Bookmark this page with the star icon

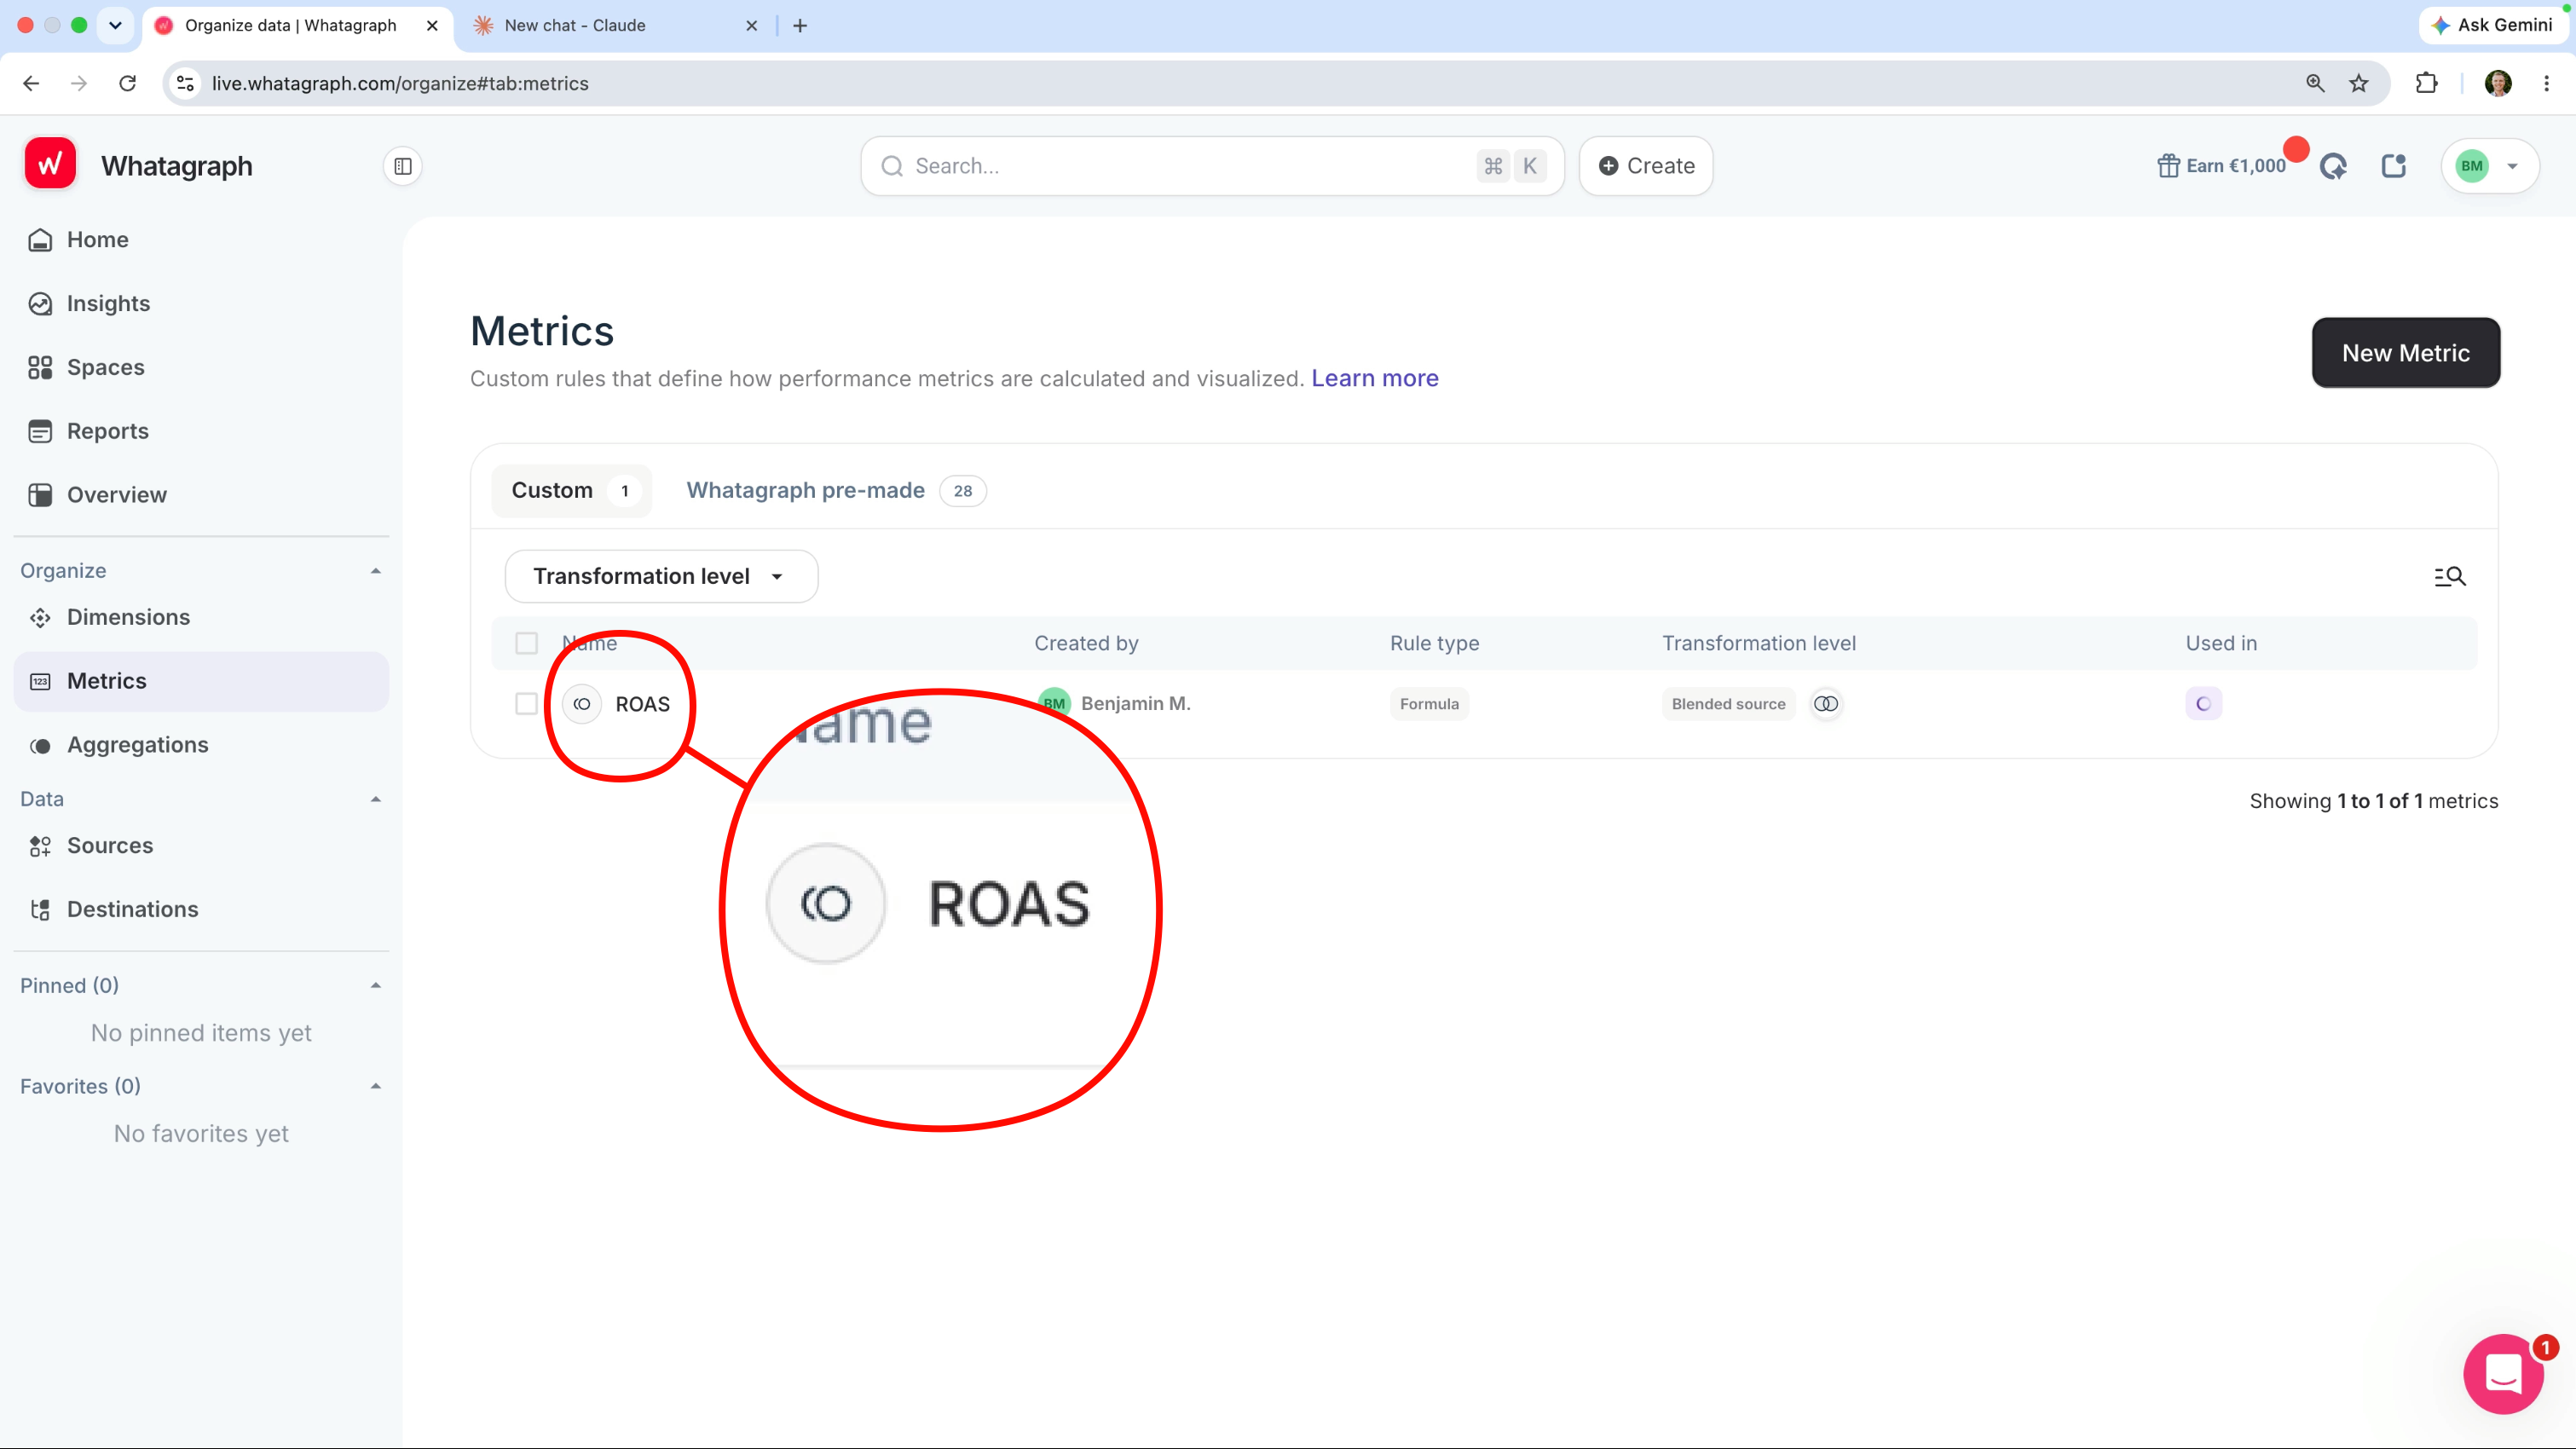pos(2359,83)
